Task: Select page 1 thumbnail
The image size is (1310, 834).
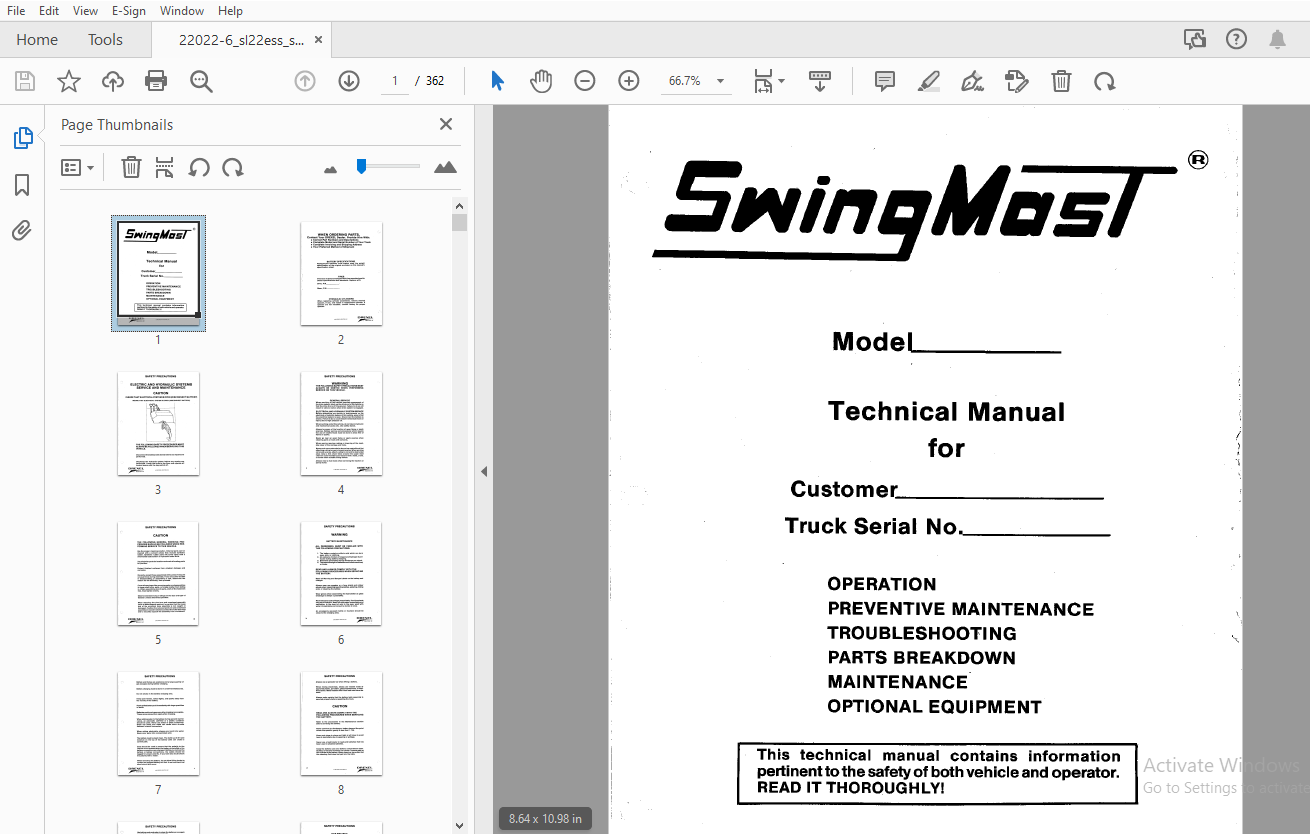Action: [x=158, y=272]
